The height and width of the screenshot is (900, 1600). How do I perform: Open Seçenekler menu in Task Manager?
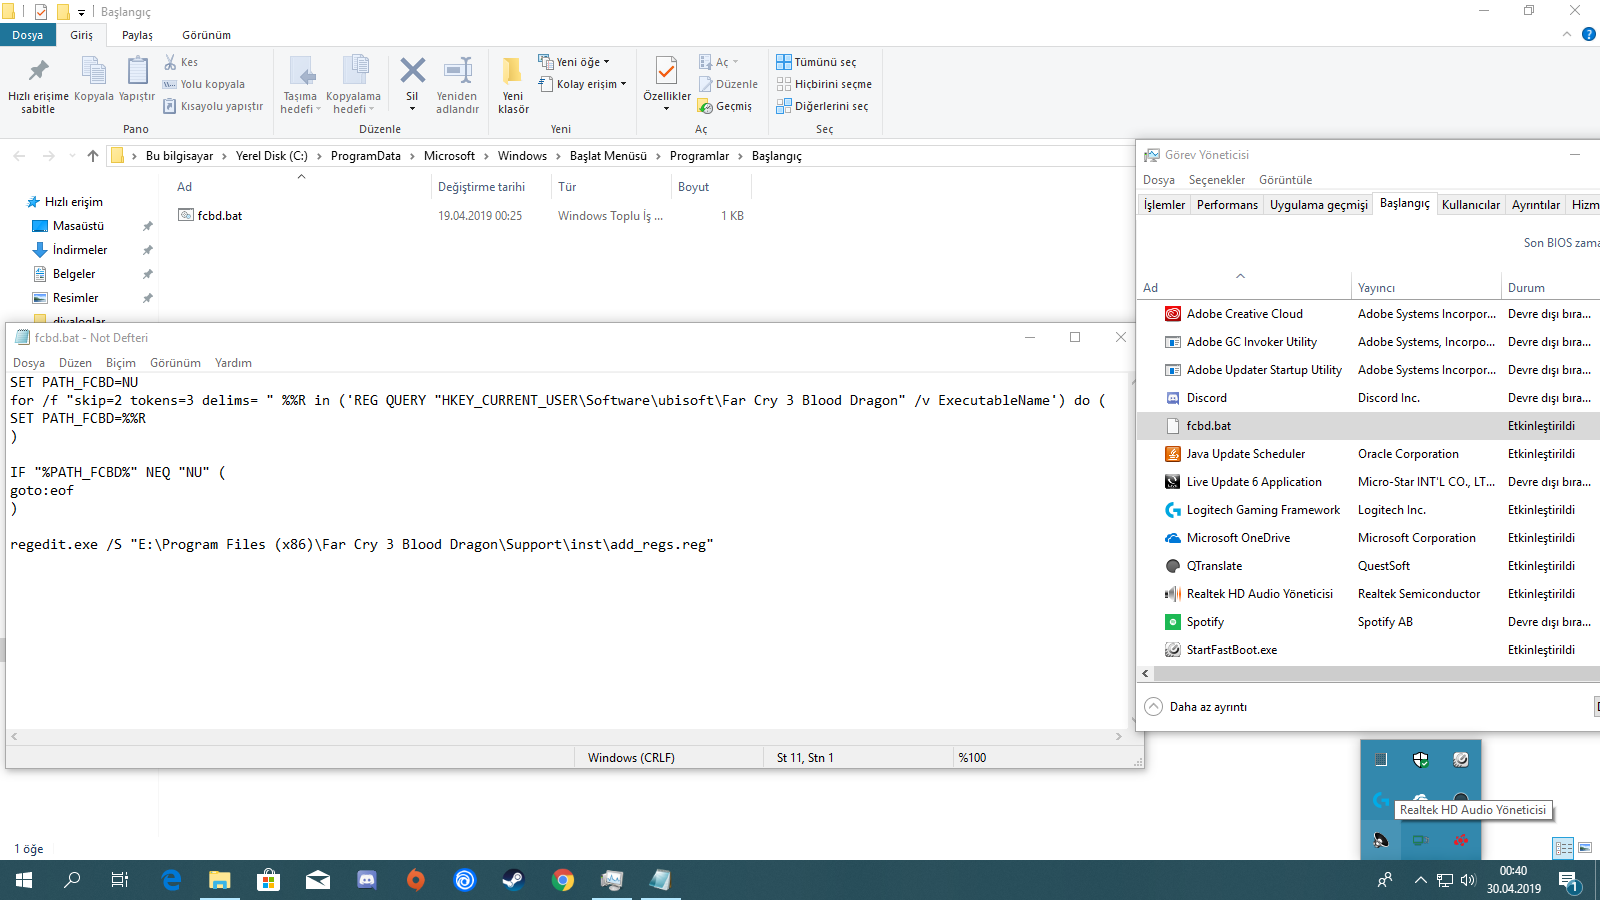(1216, 180)
